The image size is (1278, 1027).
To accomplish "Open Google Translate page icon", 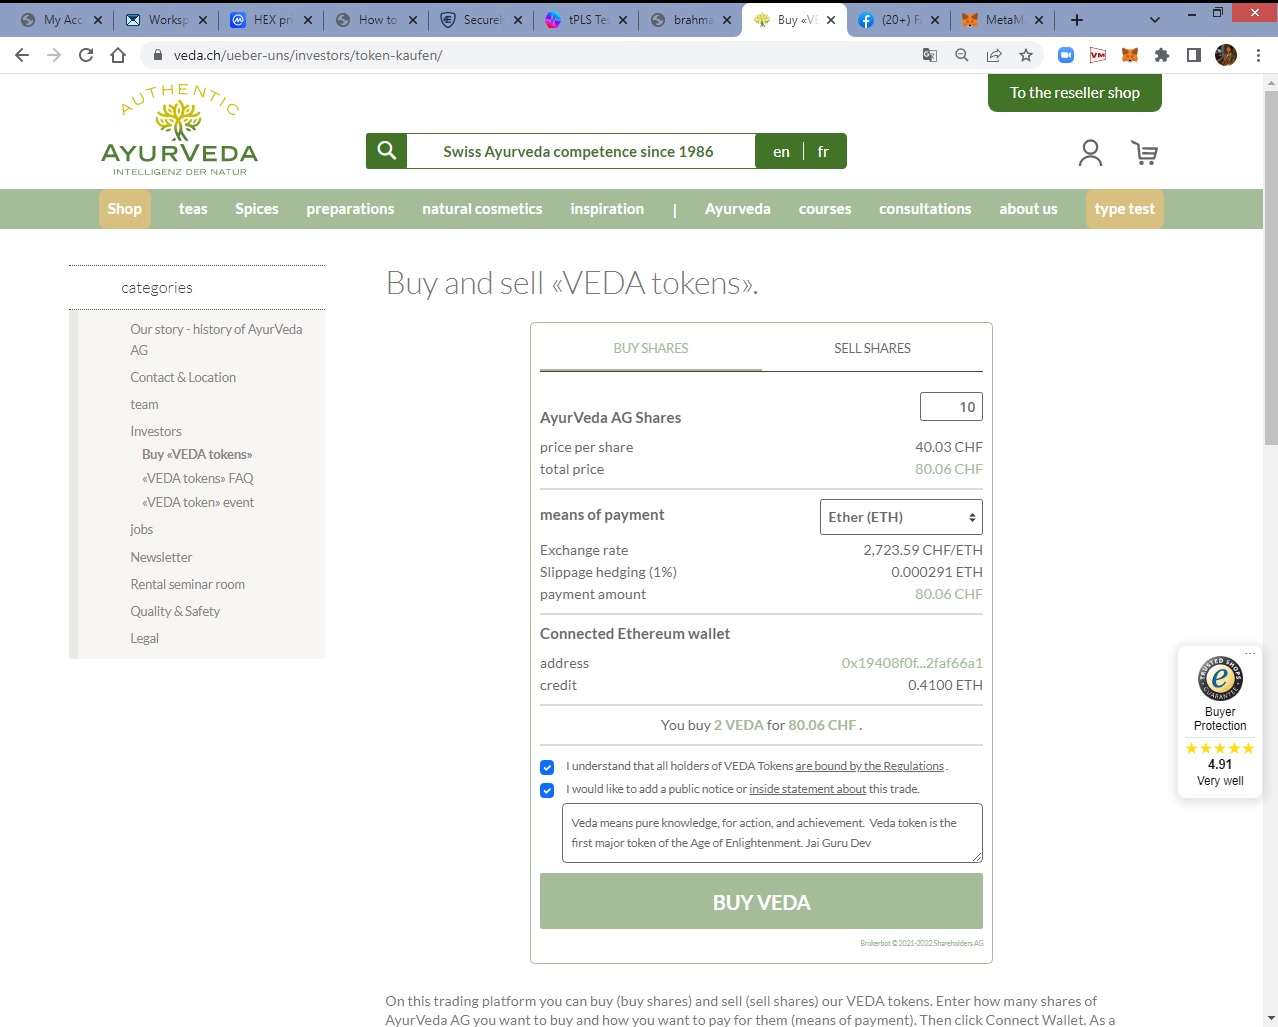I will click(x=930, y=55).
